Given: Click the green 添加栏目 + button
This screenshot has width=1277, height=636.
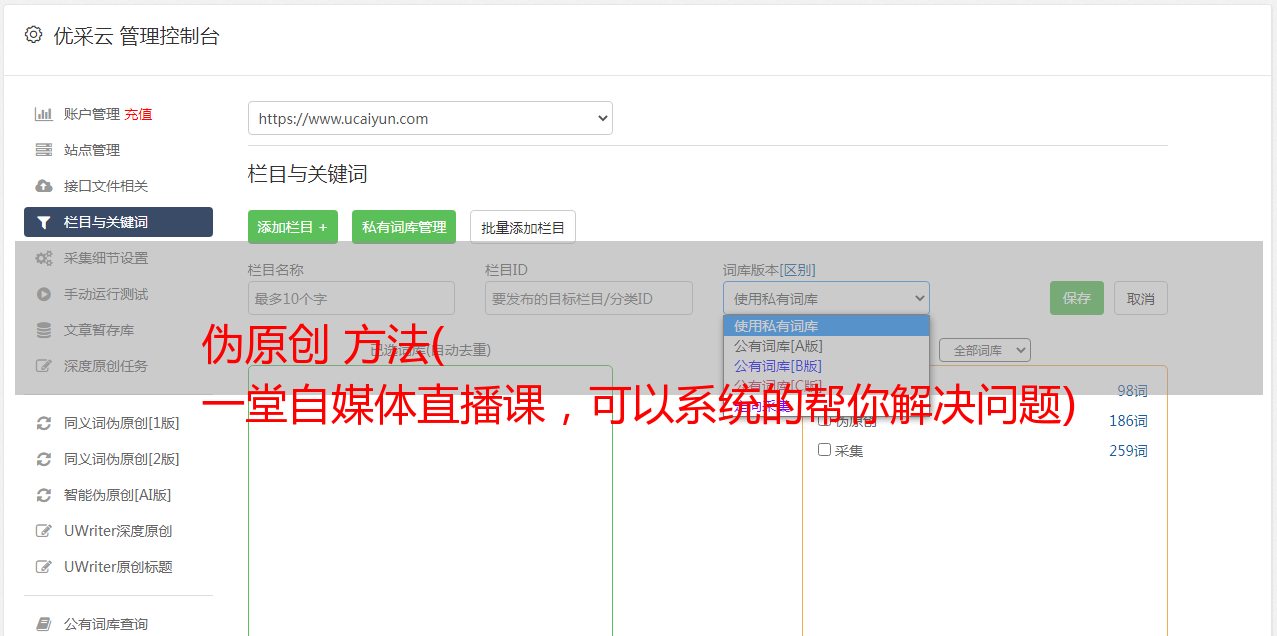Looking at the screenshot, I should point(293,227).
